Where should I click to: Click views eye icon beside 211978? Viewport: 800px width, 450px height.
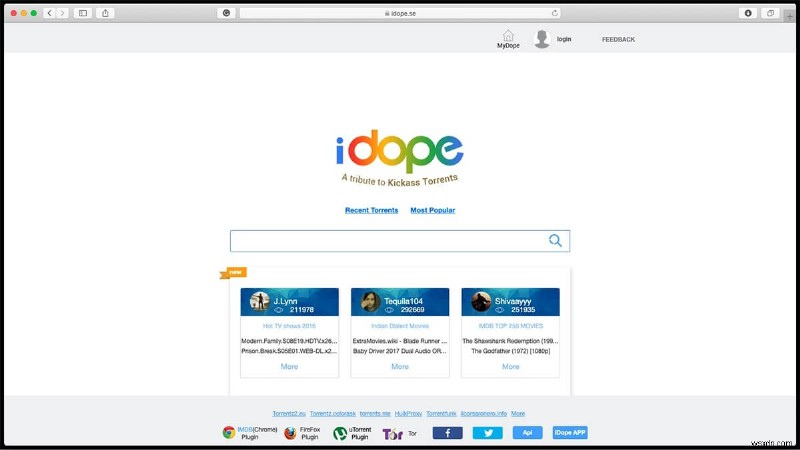point(279,310)
